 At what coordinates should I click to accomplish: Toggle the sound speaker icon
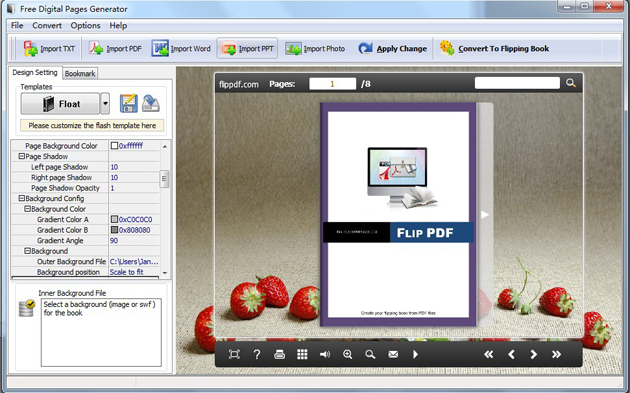click(325, 354)
